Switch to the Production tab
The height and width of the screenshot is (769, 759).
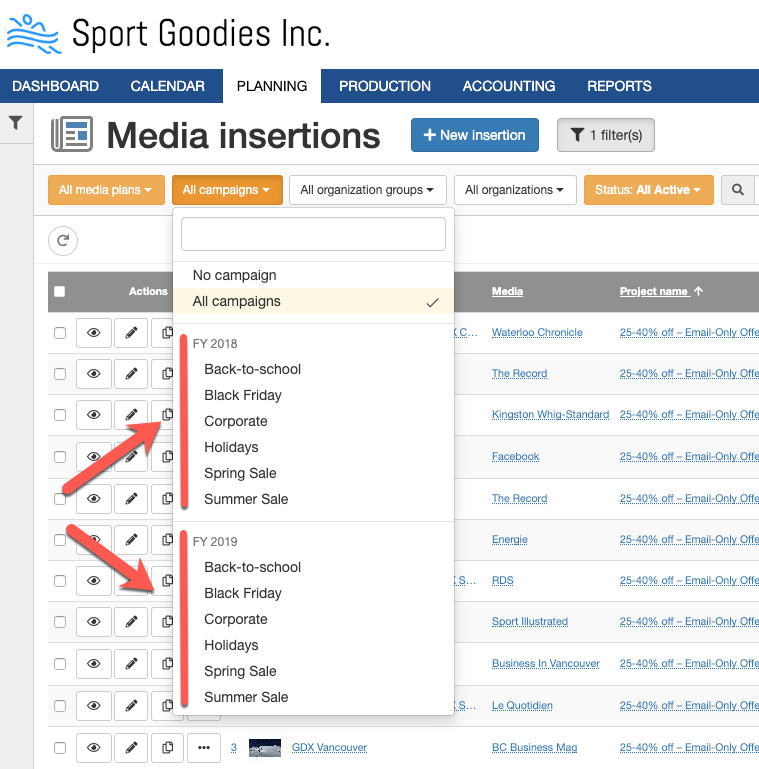click(384, 86)
